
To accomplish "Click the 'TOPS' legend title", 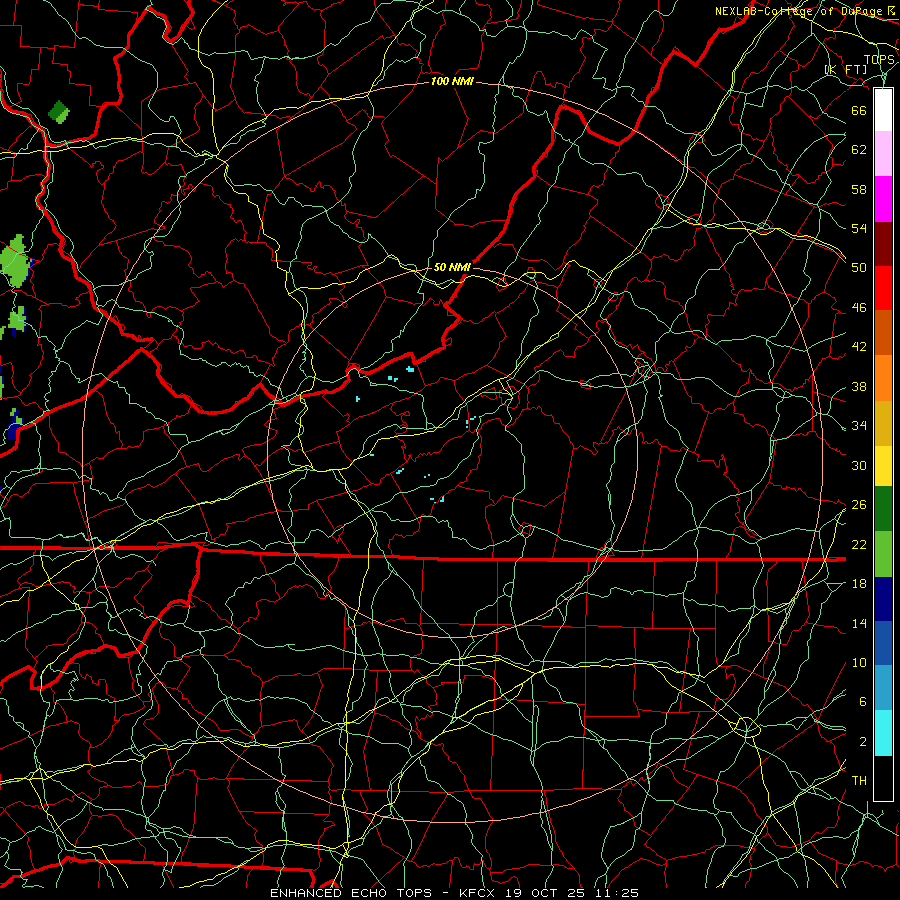I will 879,60.
